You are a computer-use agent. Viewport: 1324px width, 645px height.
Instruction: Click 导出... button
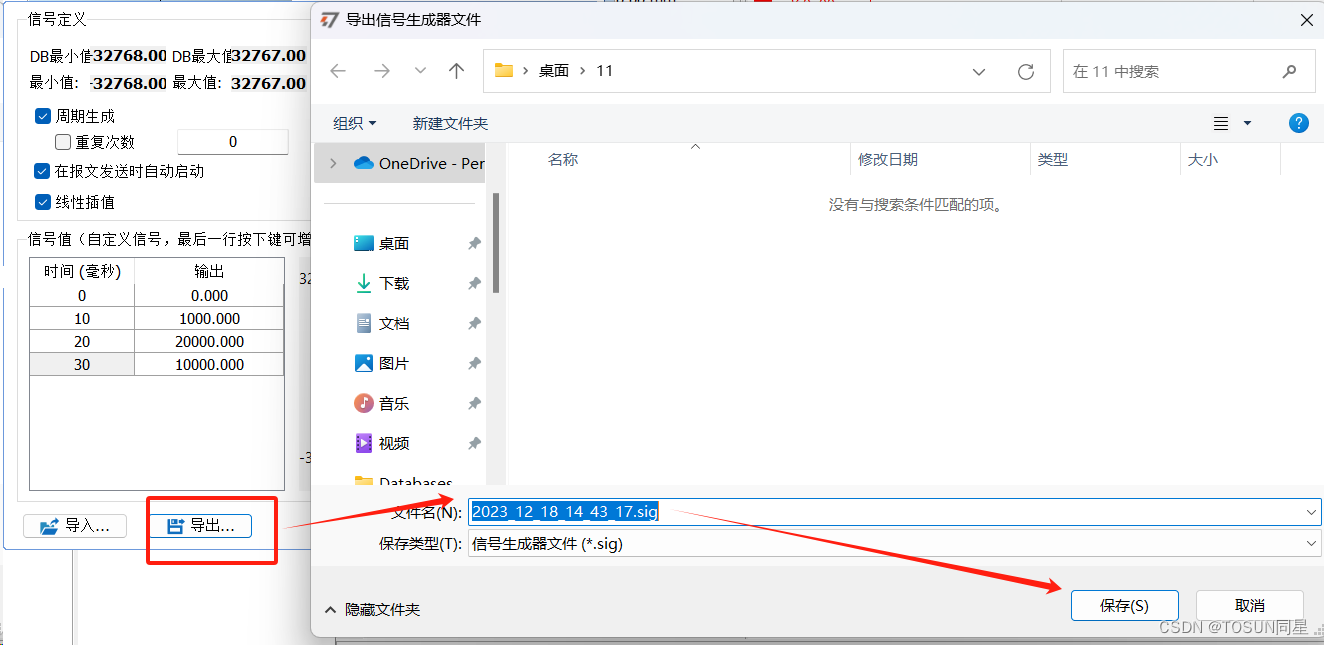click(x=200, y=525)
